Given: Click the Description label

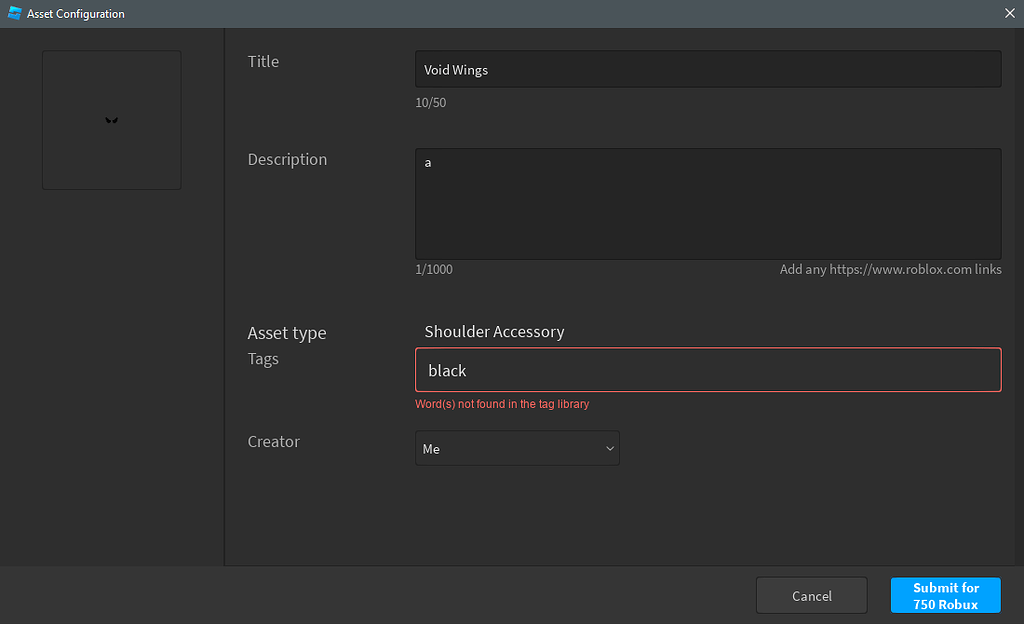Looking at the screenshot, I should tap(287, 159).
